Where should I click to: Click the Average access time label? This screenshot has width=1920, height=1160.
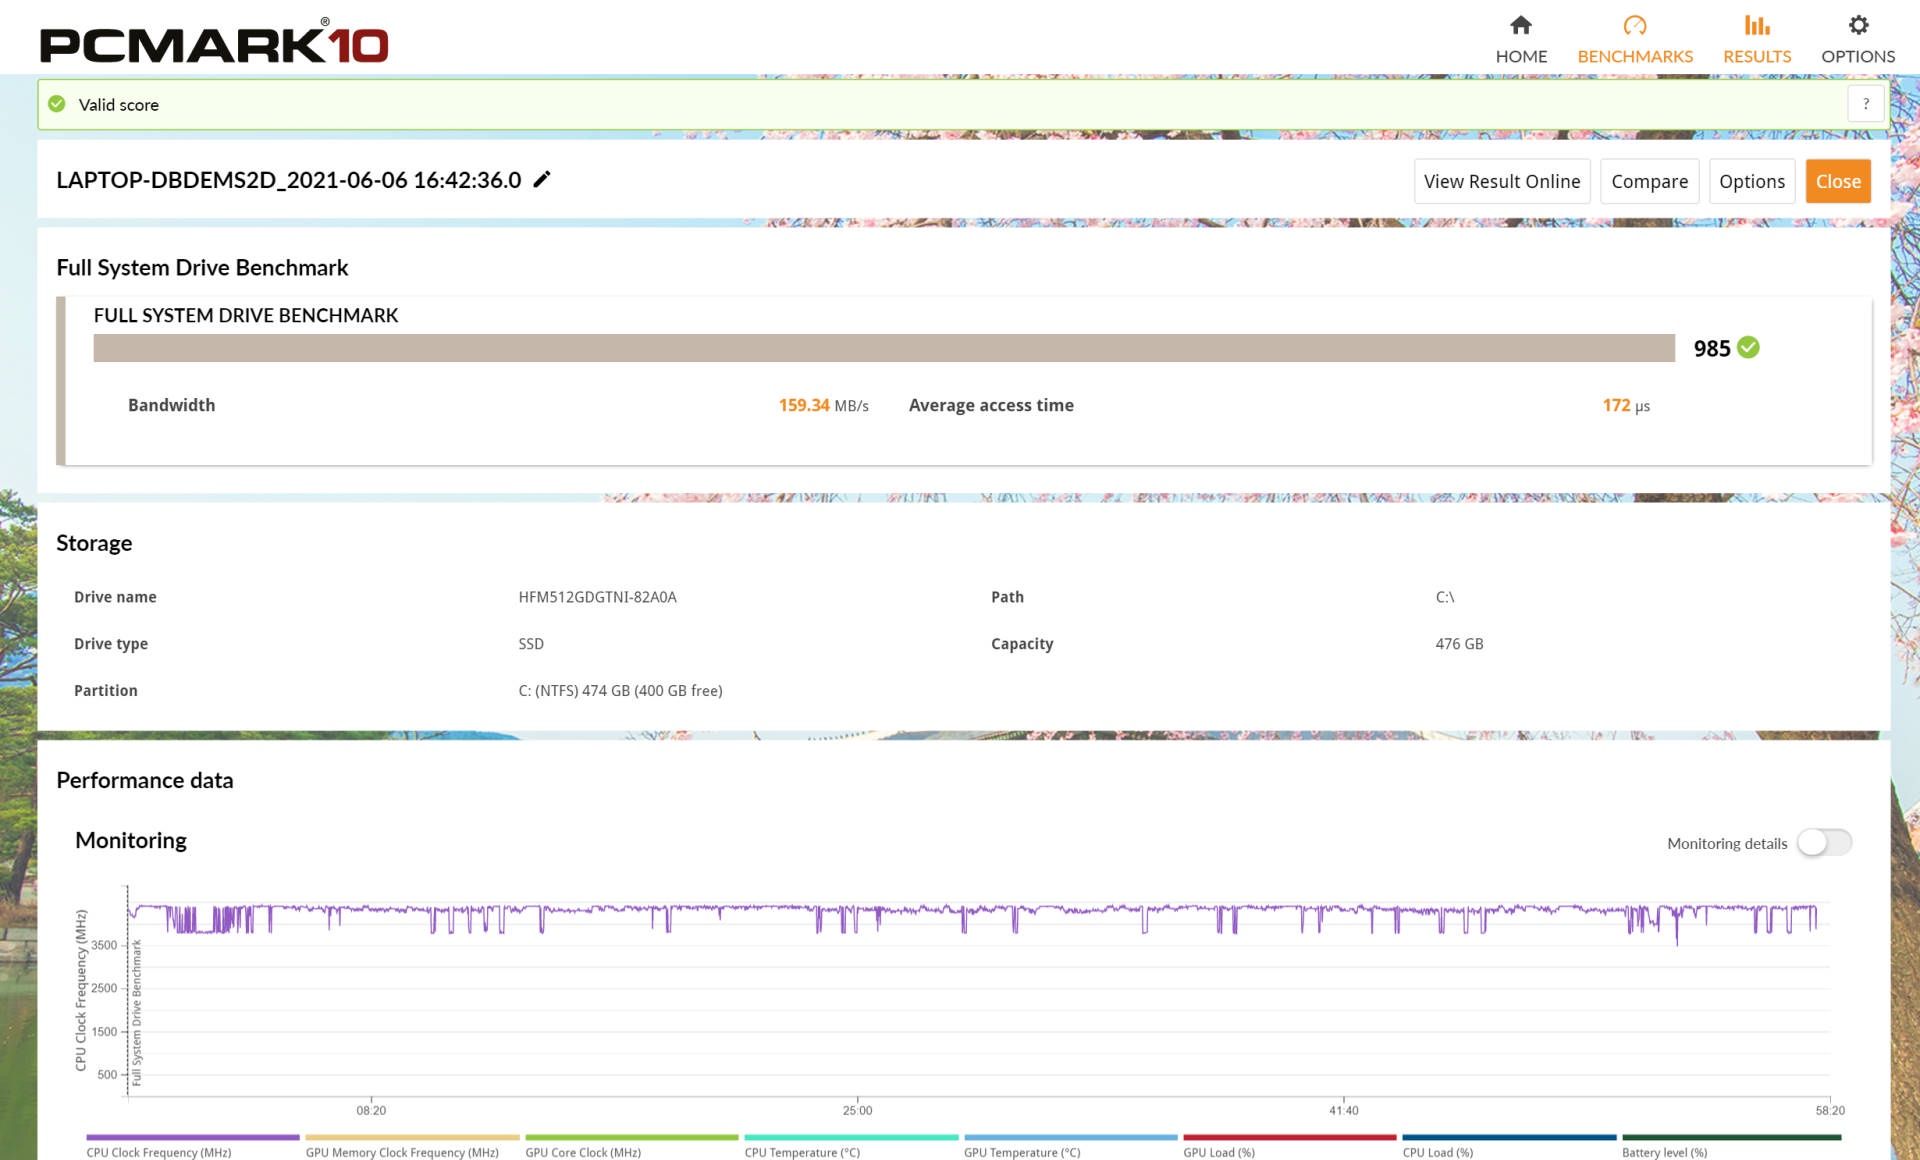(x=991, y=405)
